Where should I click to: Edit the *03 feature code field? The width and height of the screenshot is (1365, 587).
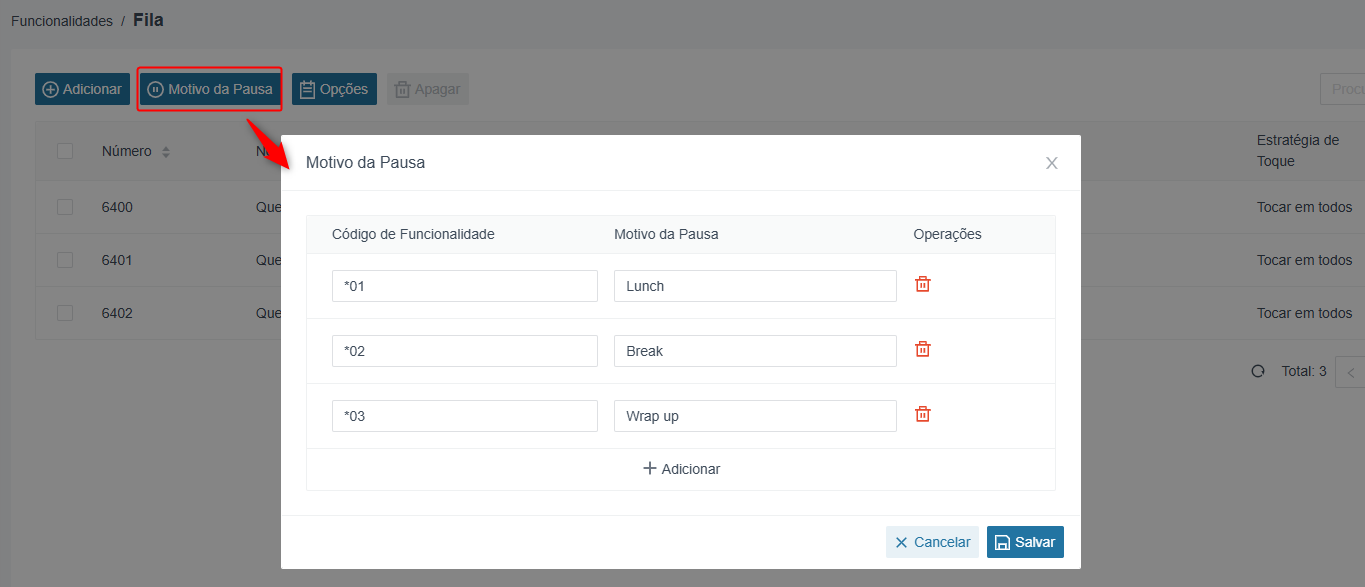pyautogui.click(x=465, y=416)
